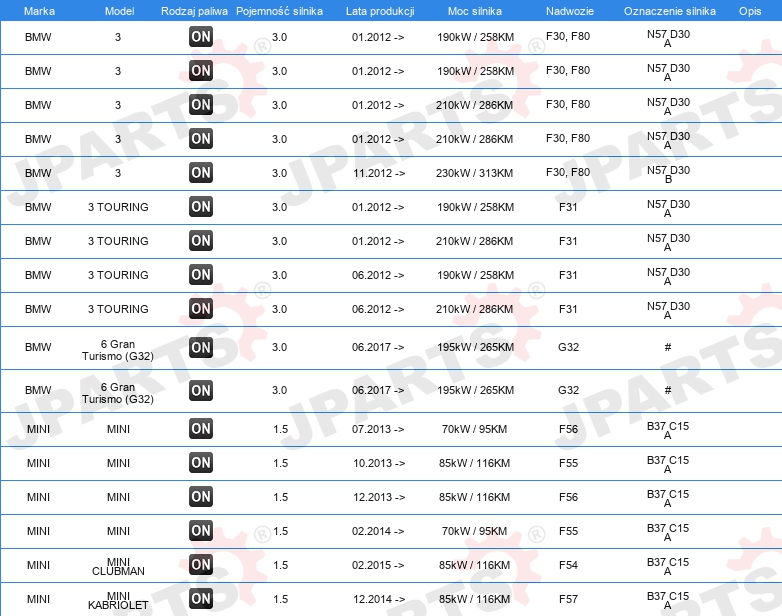Select 85kW / 116KM cell in 10.2013 row
Image resolution: width=782 pixels, height=616 pixels.
(x=474, y=463)
